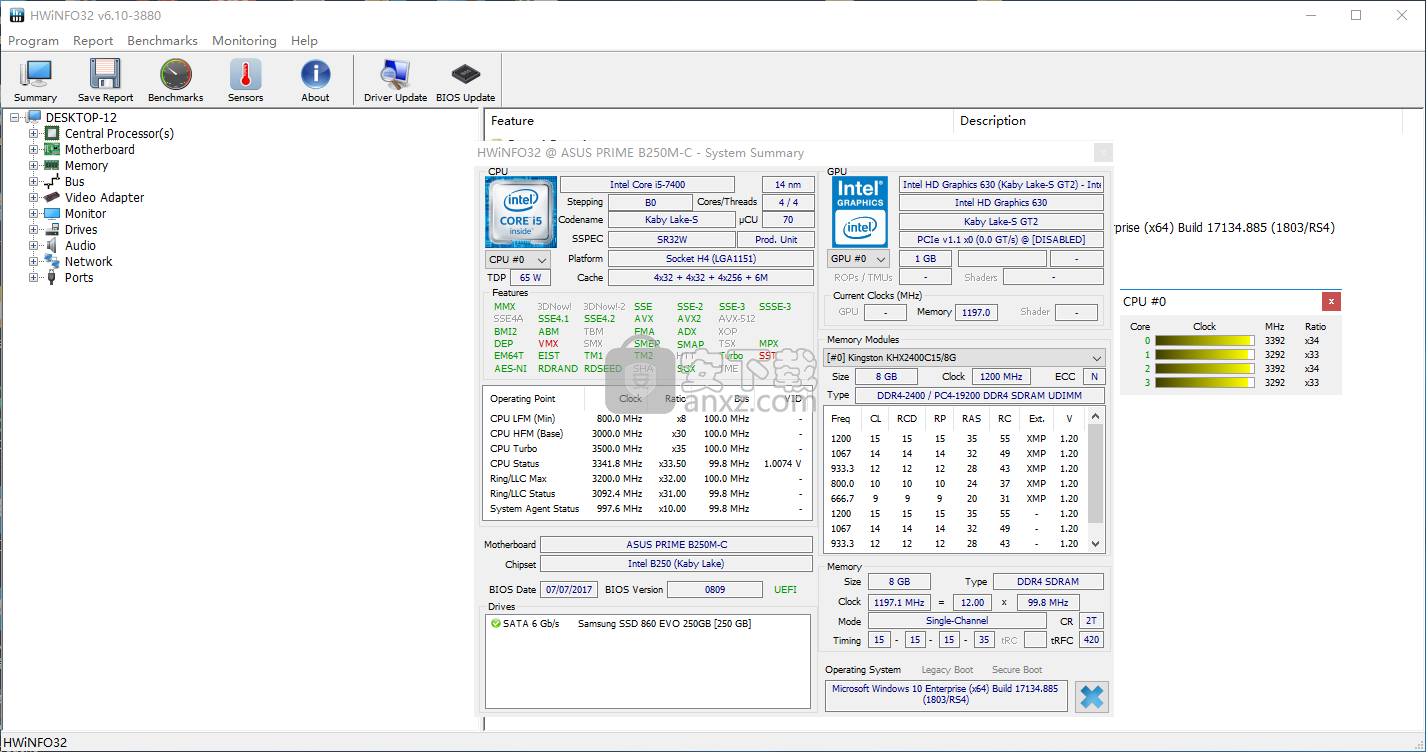Click the BIOS Date 07/07/2017 field
Viewport: 1426px width, 752px height.
569,589
